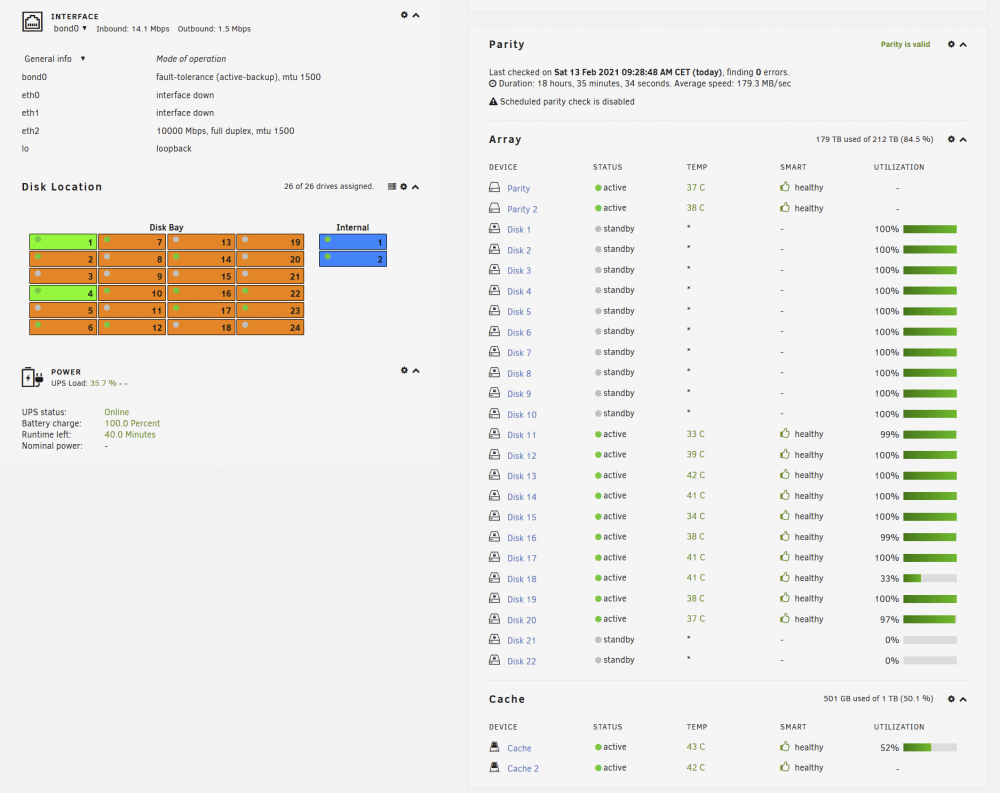
Task: Click Disk 20 97% utilization bar
Action: click(930, 619)
